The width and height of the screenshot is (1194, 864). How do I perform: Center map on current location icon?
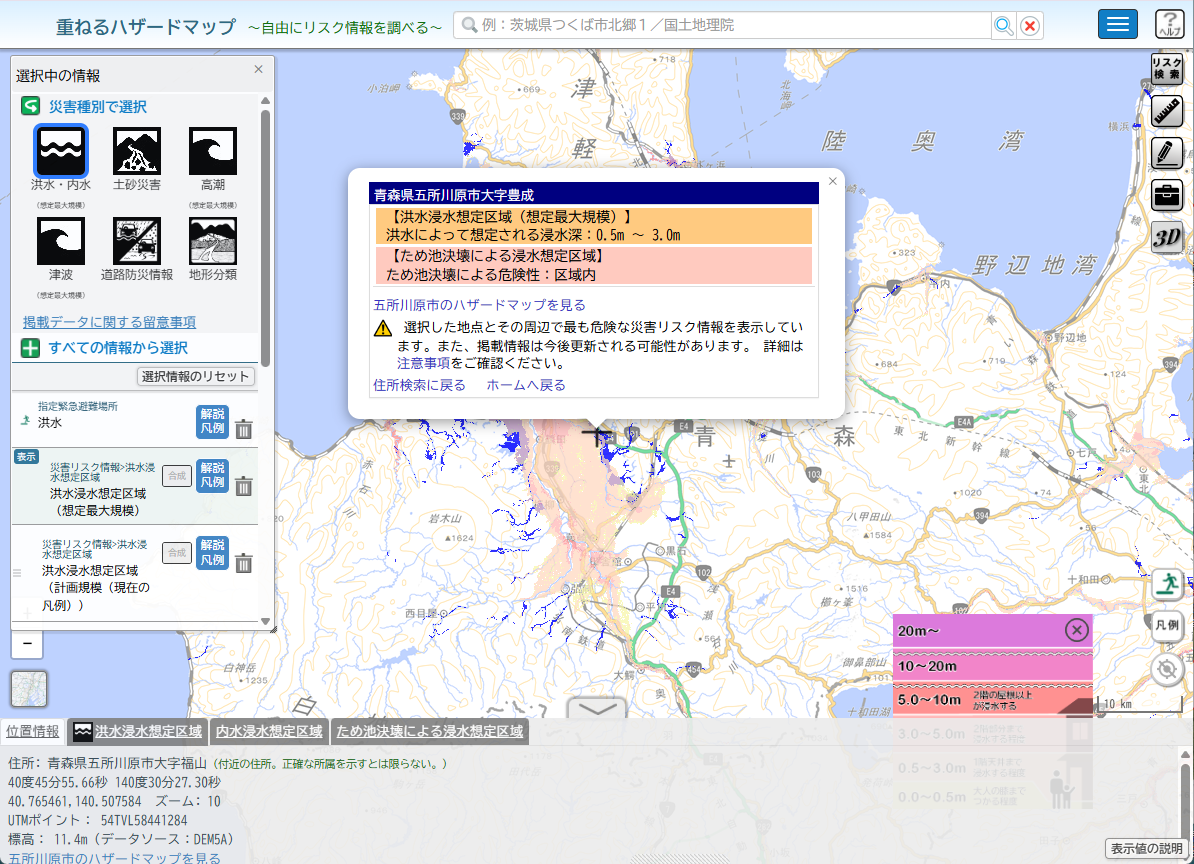click(x=1167, y=669)
